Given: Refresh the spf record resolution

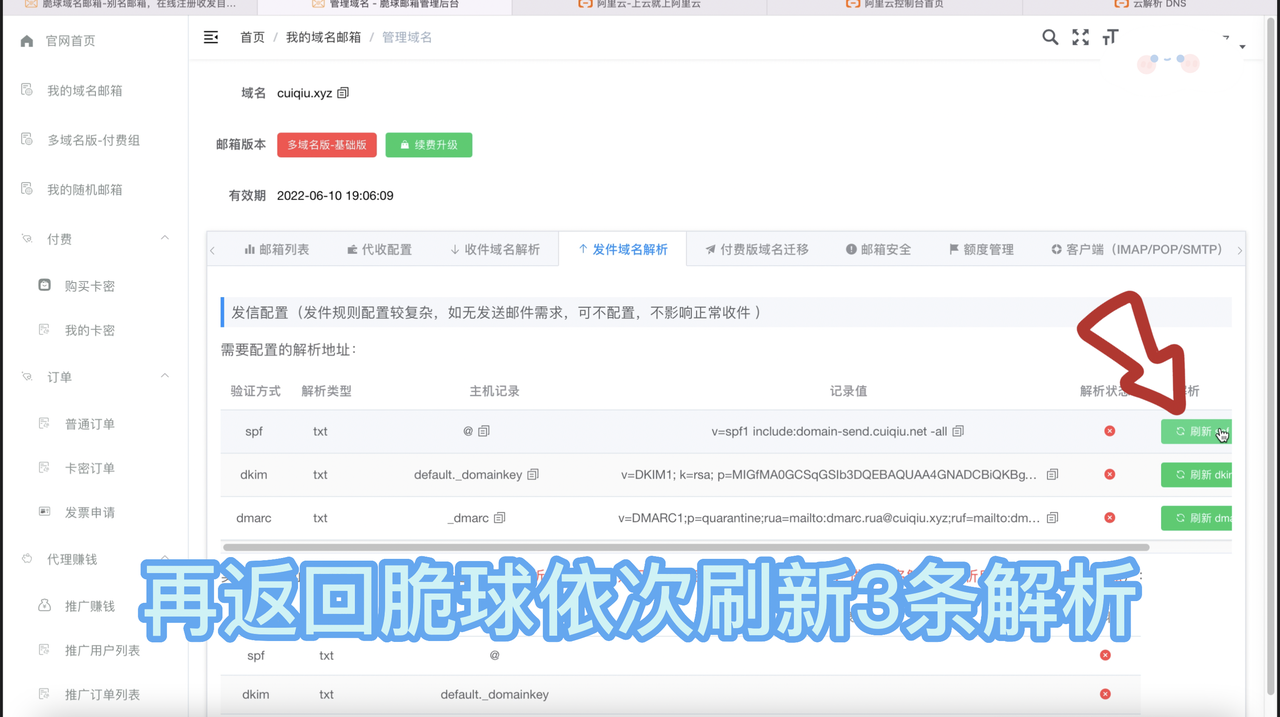Looking at the screenshot, I should coord(1196,431).
